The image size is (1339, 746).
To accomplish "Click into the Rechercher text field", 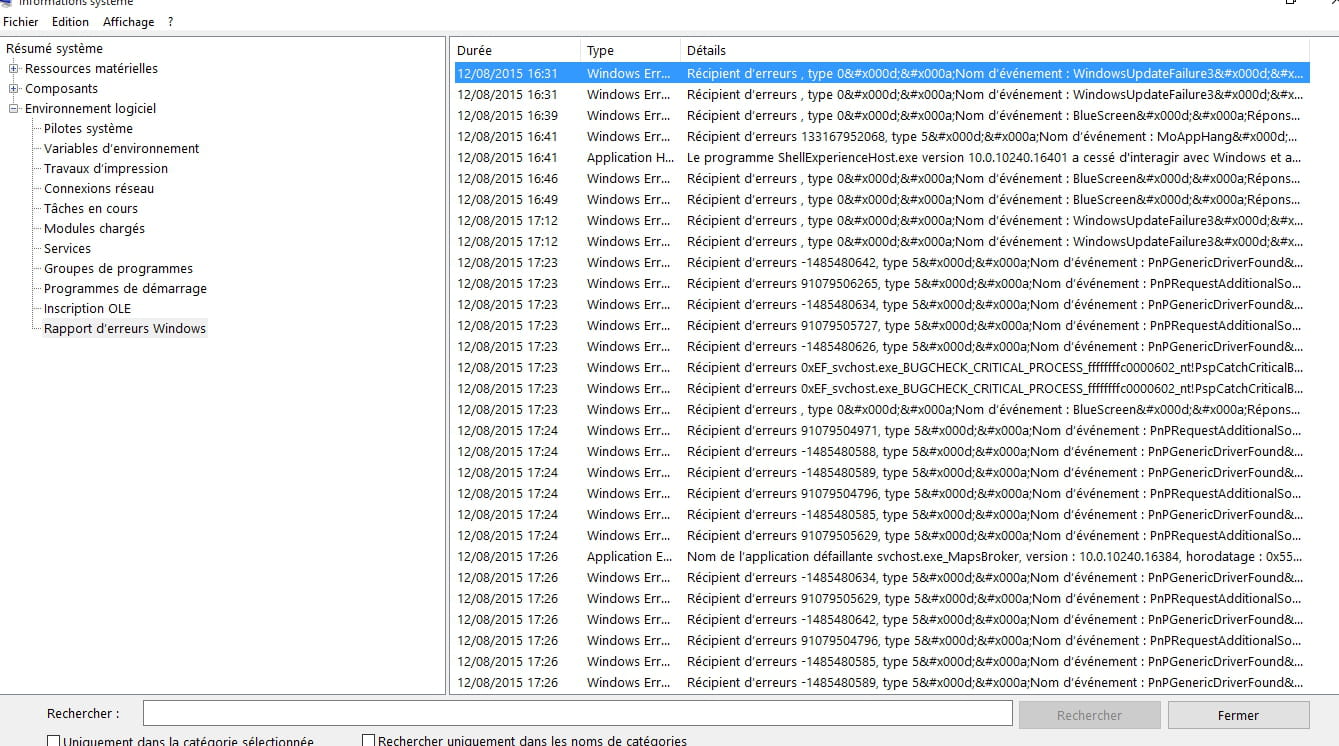I will pyautogui.click(x=577, y=713).
